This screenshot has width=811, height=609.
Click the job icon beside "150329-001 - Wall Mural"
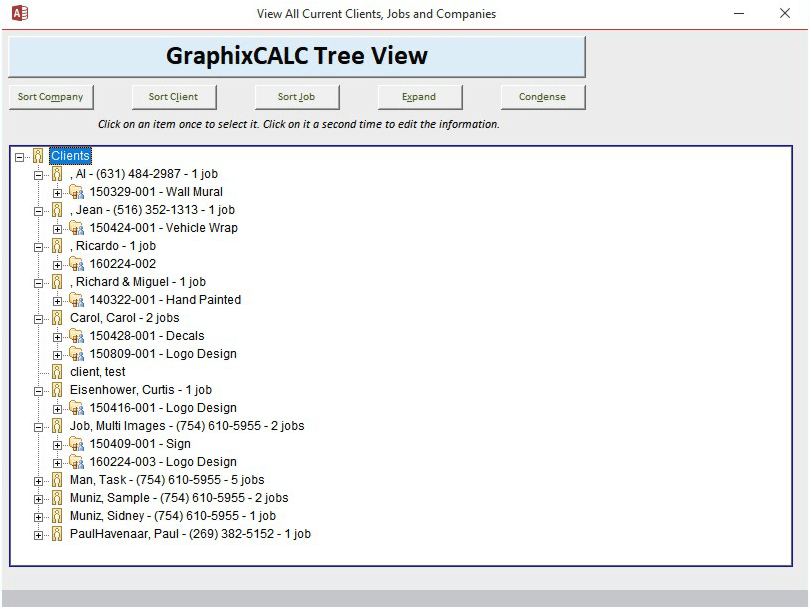pos(75,191)
